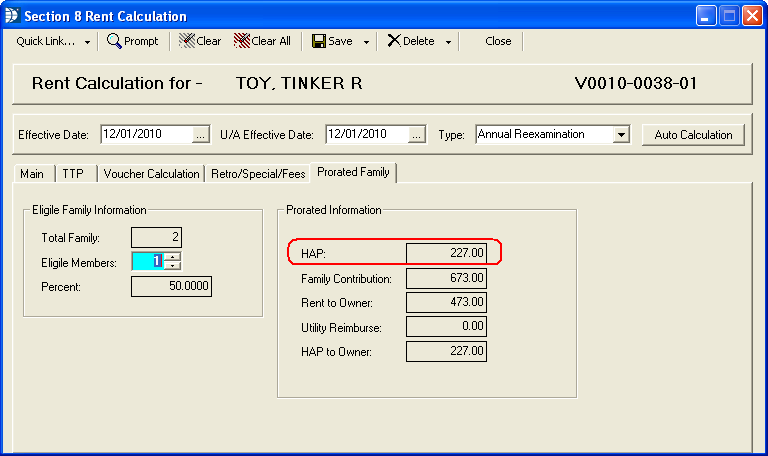The image size is (768, 456).
Task: Click the HAP value 227.00 field
Action: point(446,253)
